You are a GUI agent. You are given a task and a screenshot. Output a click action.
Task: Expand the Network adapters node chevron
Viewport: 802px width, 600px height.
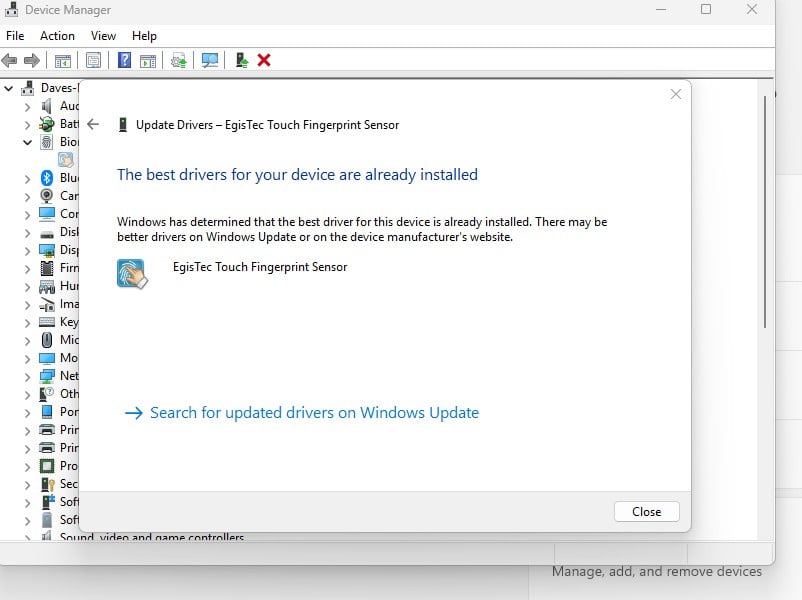pos(28,377)
